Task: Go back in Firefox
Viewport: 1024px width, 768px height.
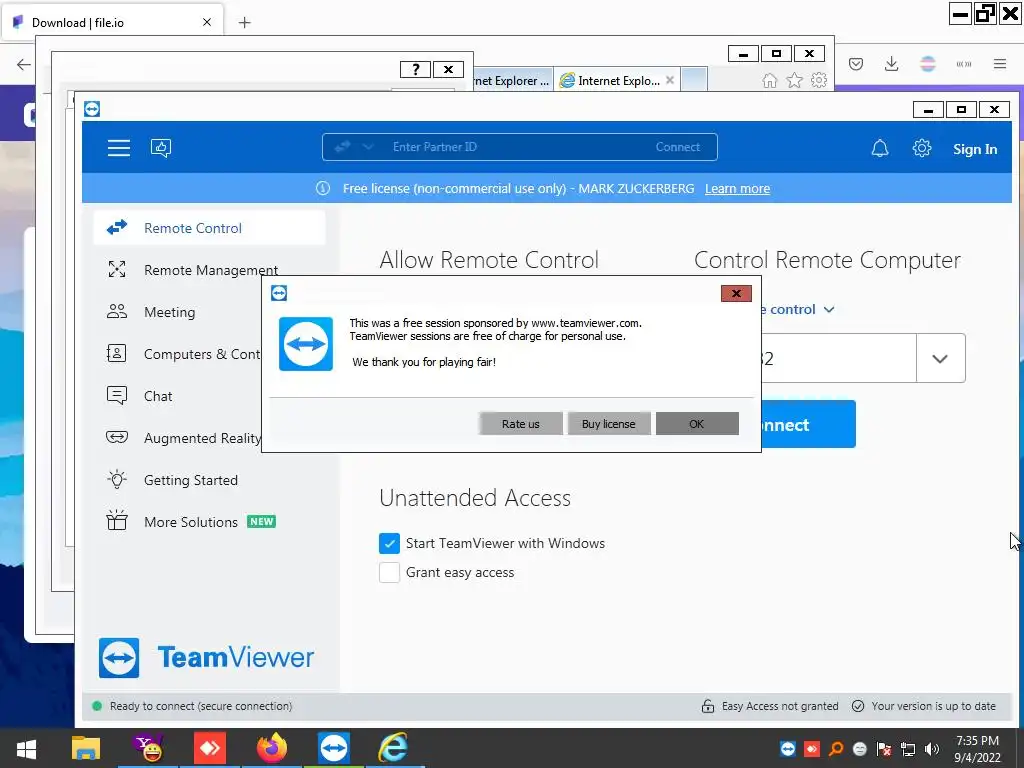Action: 24,64
